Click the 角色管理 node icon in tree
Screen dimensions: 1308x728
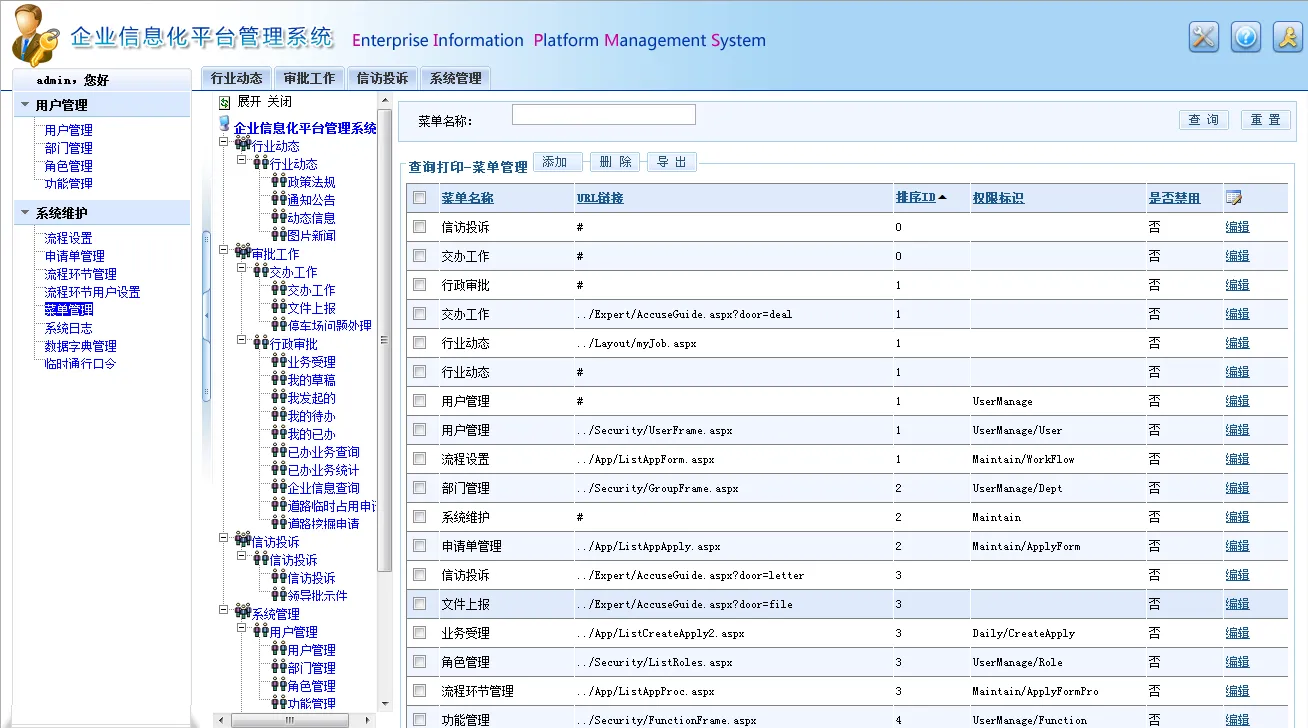[x=279, y=686]
